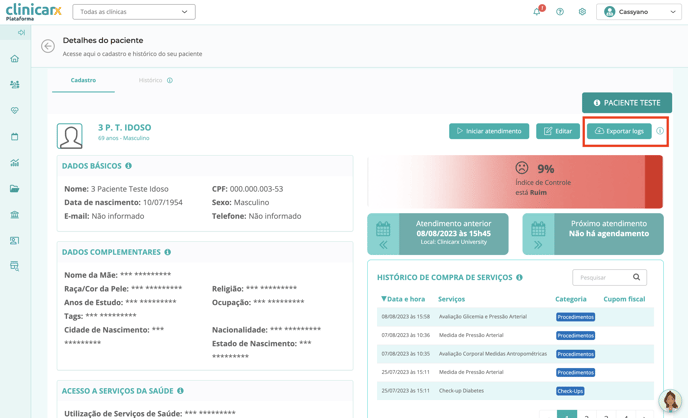Click the help question mark icon
The width and height of the screenshot is (688, 418).
click(560, 12)
